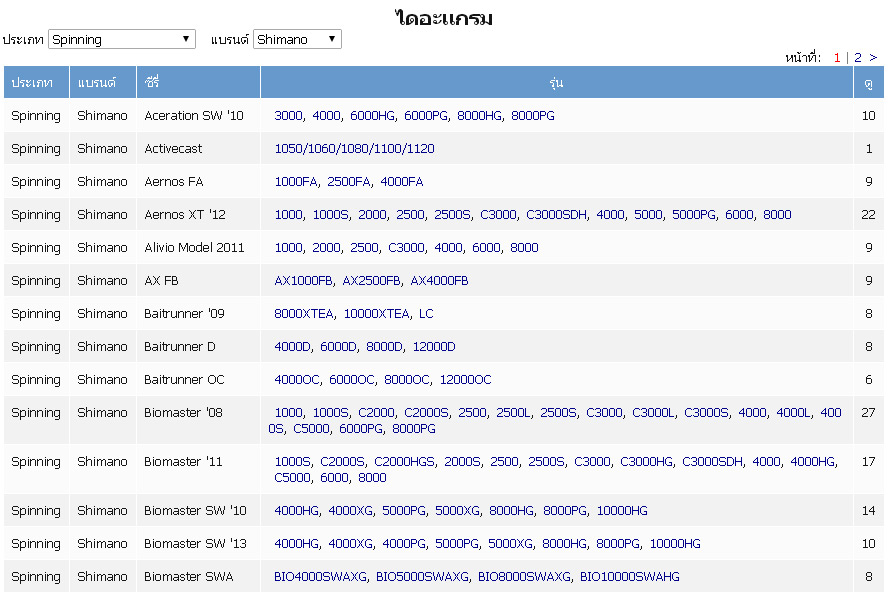888x592 pixels.
Task: Open C2000 in the Biomaster '08 row
Action: tap(377, 412)
